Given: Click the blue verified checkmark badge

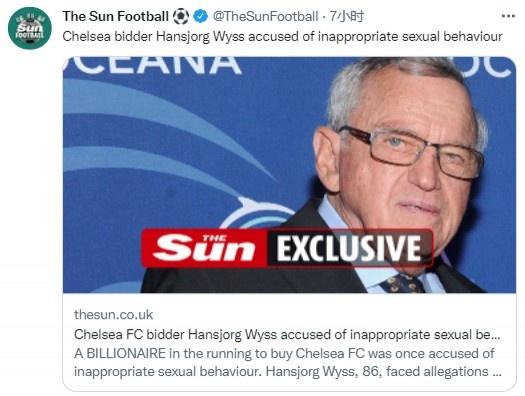Looking at the screenshot, I should pos(201,16).
